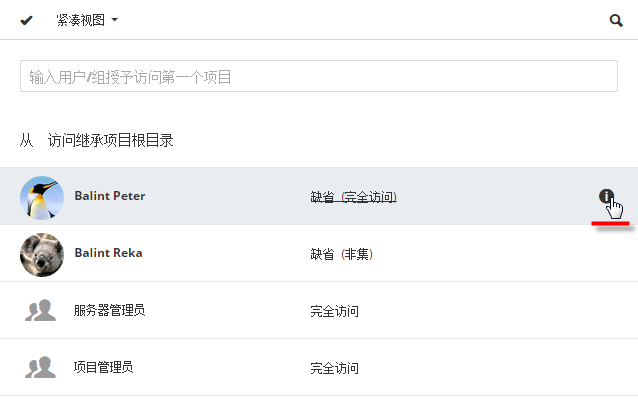The image size is (638, 403).
Task: Select the Balint Reka user name
Action: click(x=108, y=253)
